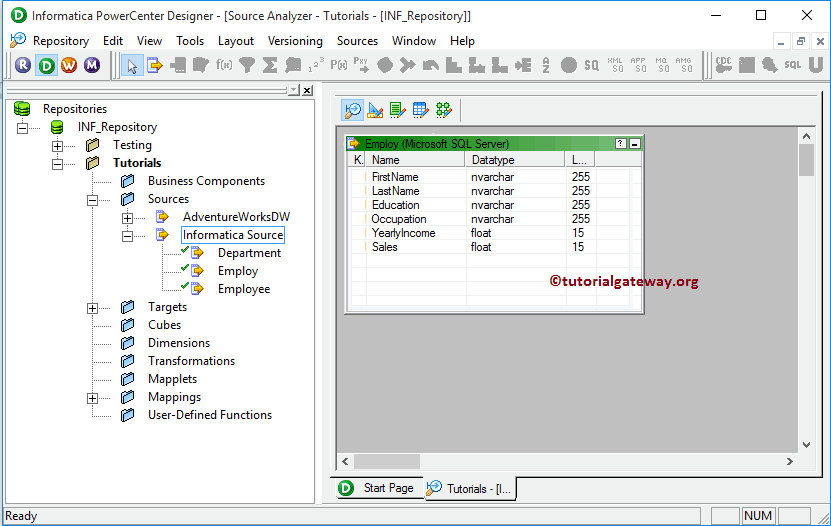Click the AMG SQ toolbar icon
The width and height of the screenshot is (831, 526).
[x=684, y=65]
